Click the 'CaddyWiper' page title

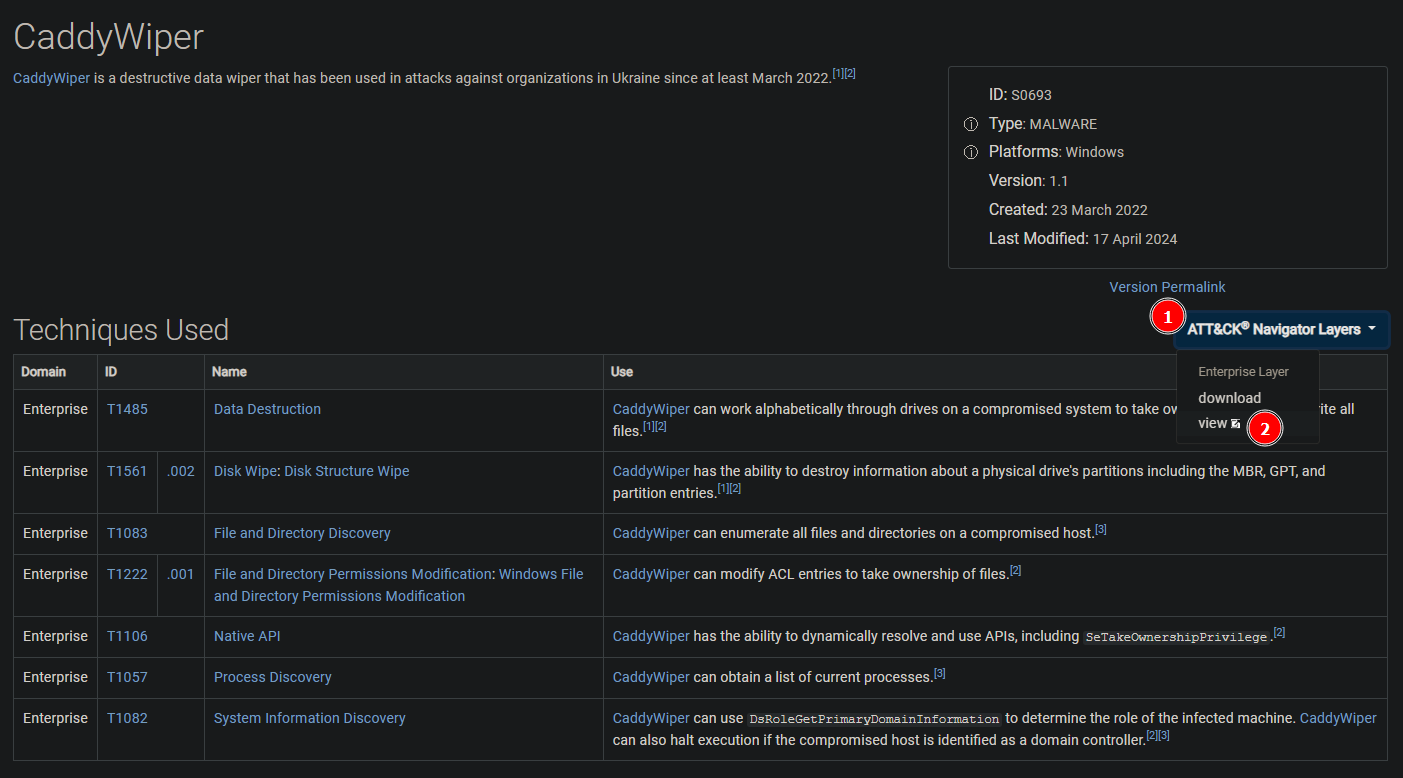point(108,37)
